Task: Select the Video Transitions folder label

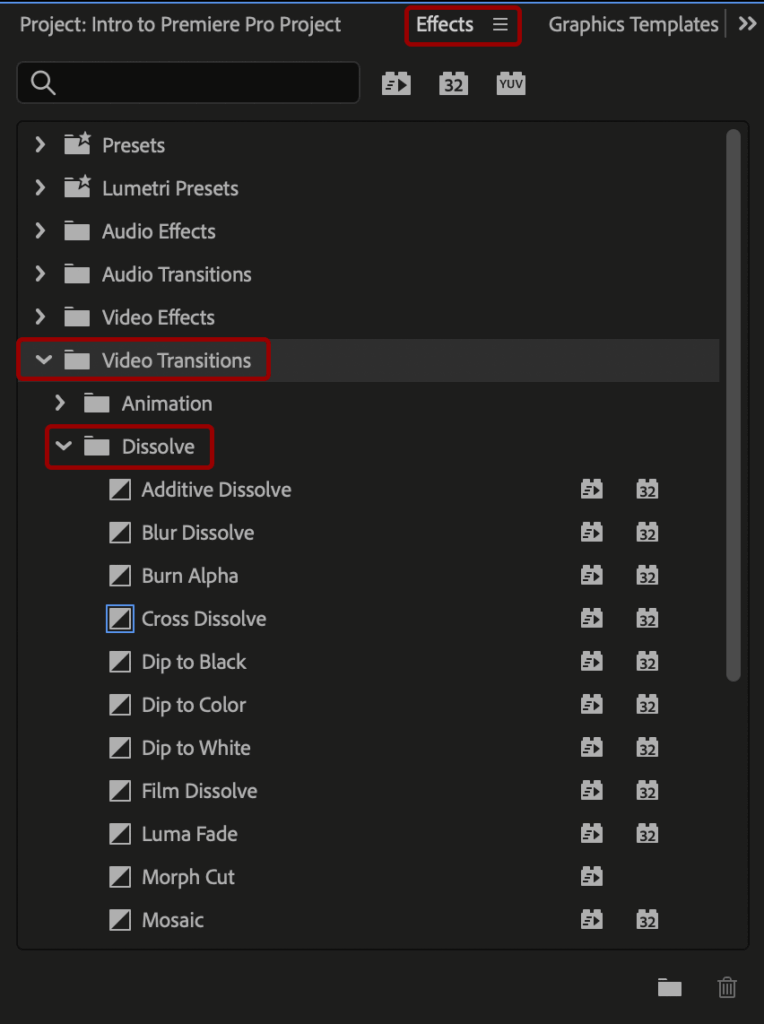Action: (176, 360)
